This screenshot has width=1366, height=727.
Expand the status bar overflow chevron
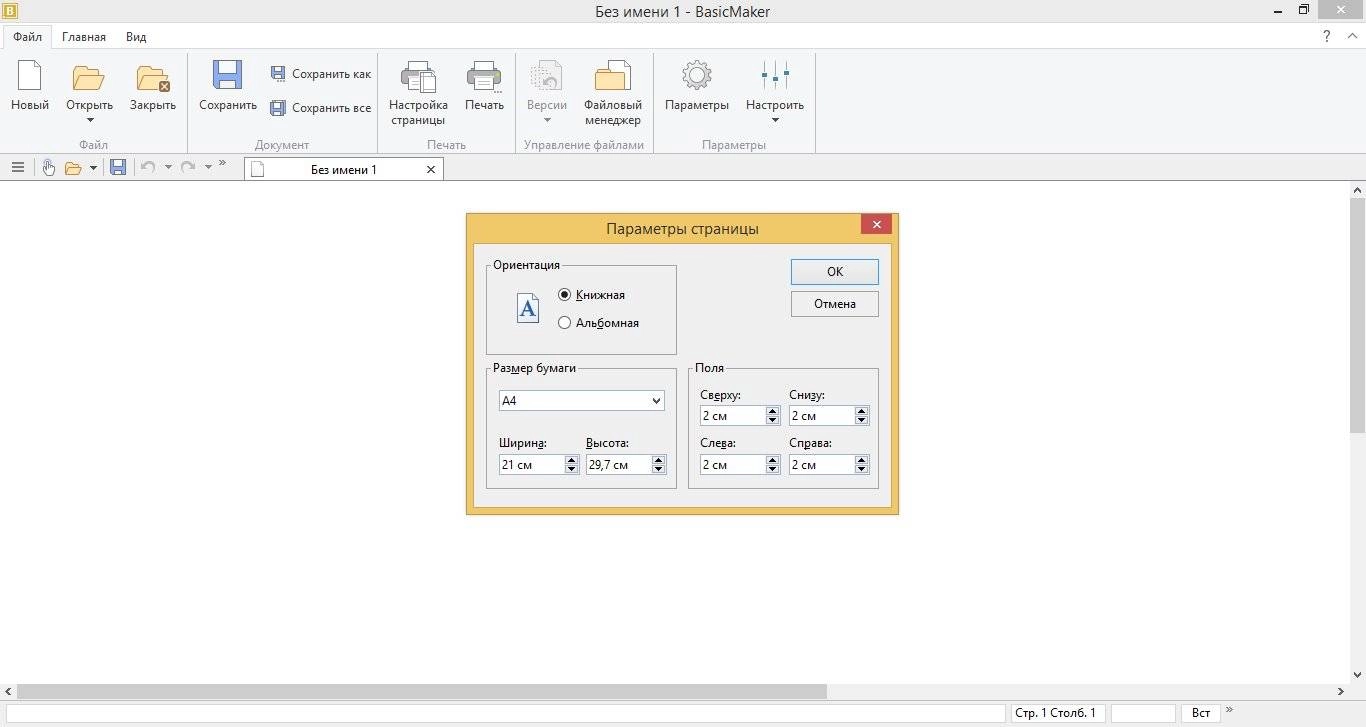pos(1230,710)
